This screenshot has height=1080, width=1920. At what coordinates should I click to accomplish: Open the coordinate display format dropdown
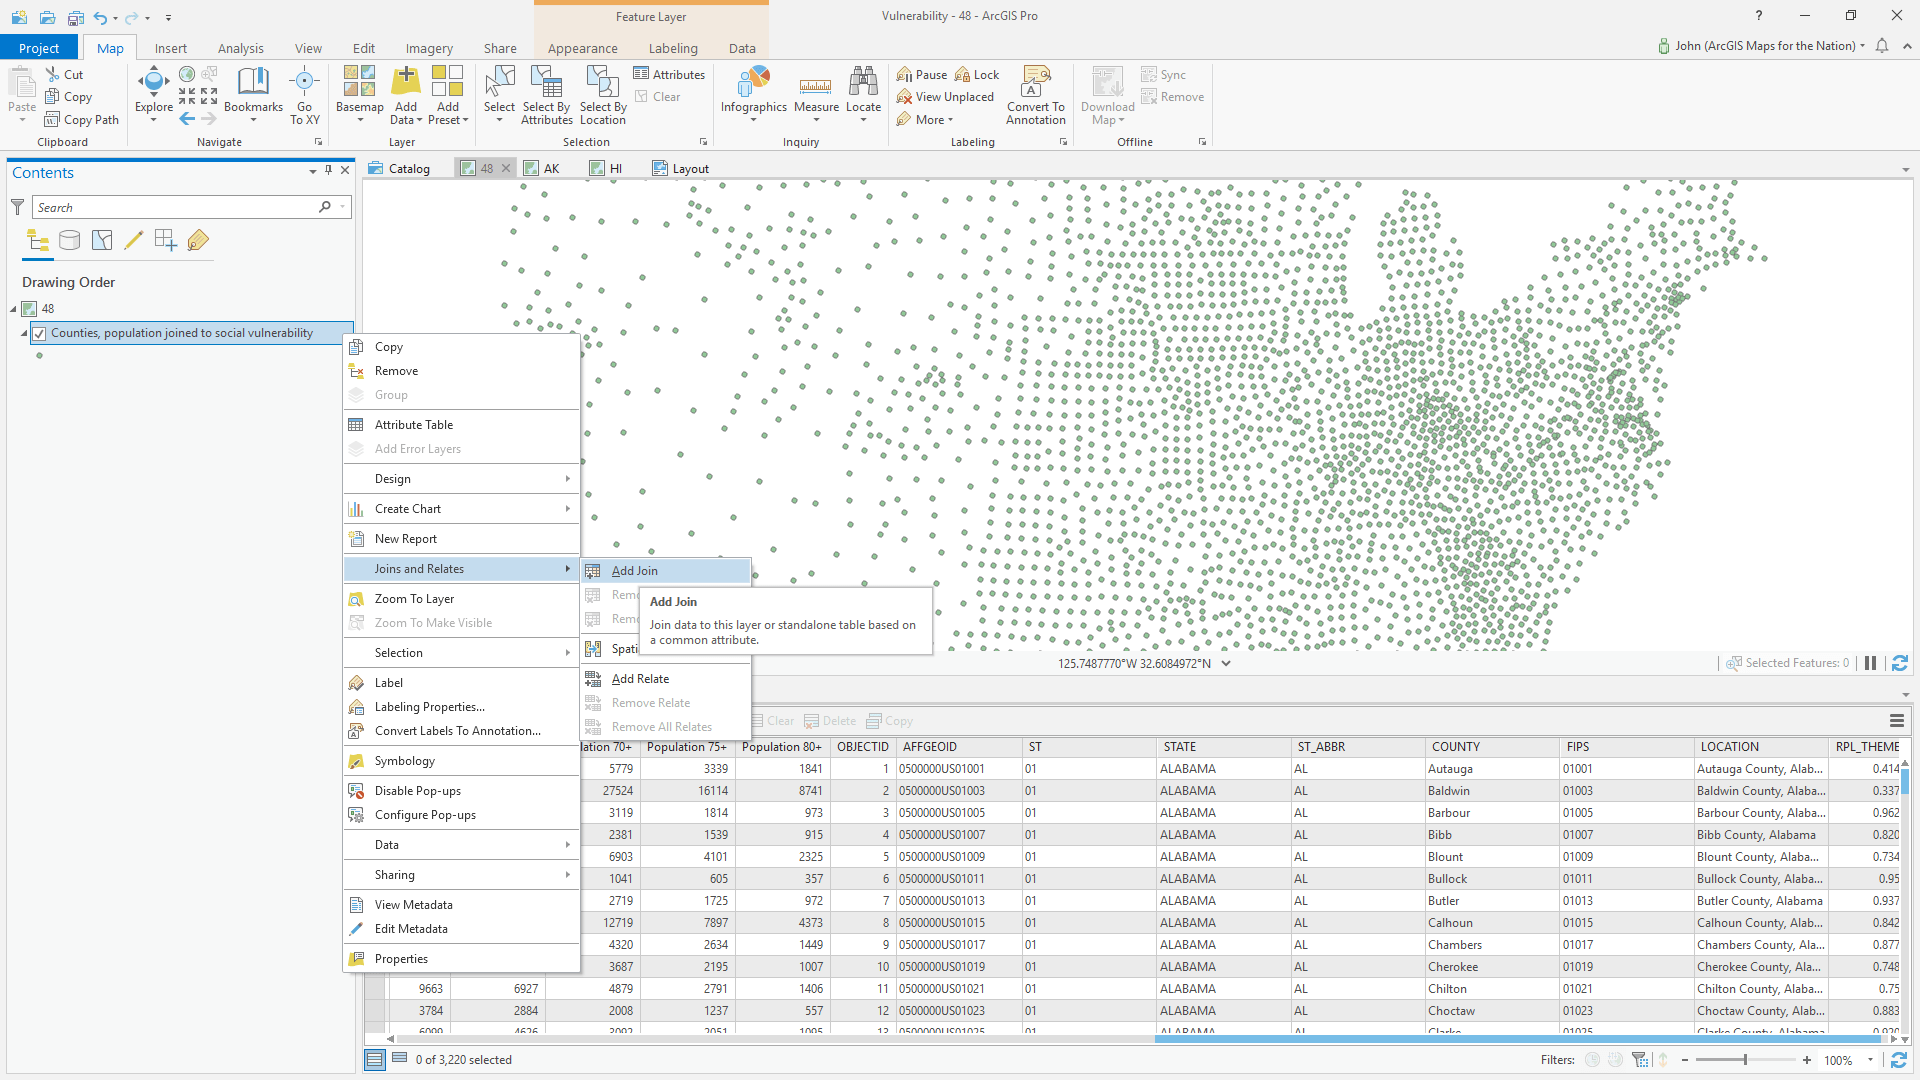point(1226,663)
